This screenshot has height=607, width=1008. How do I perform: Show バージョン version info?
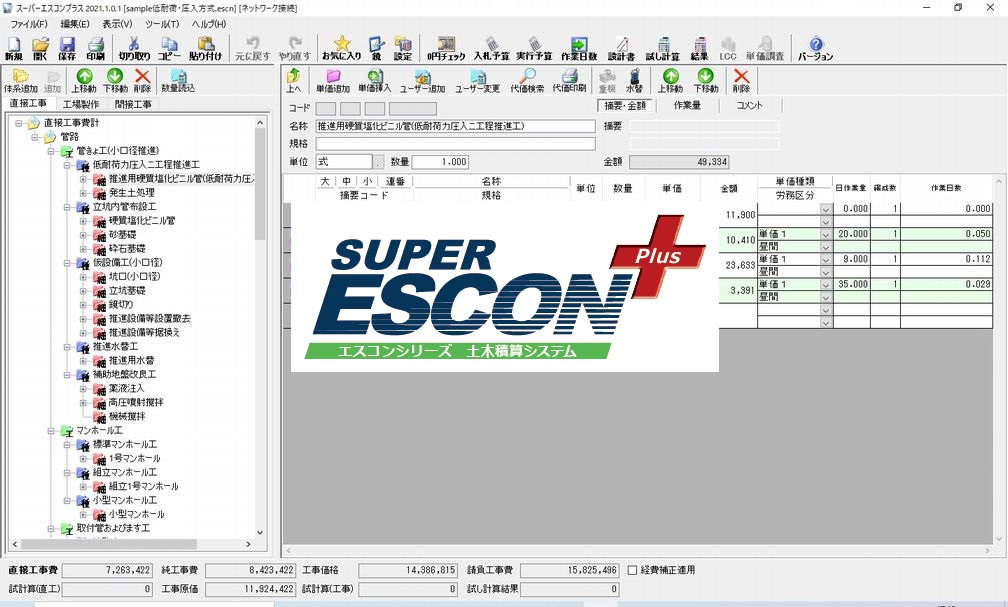click(816, 49)
